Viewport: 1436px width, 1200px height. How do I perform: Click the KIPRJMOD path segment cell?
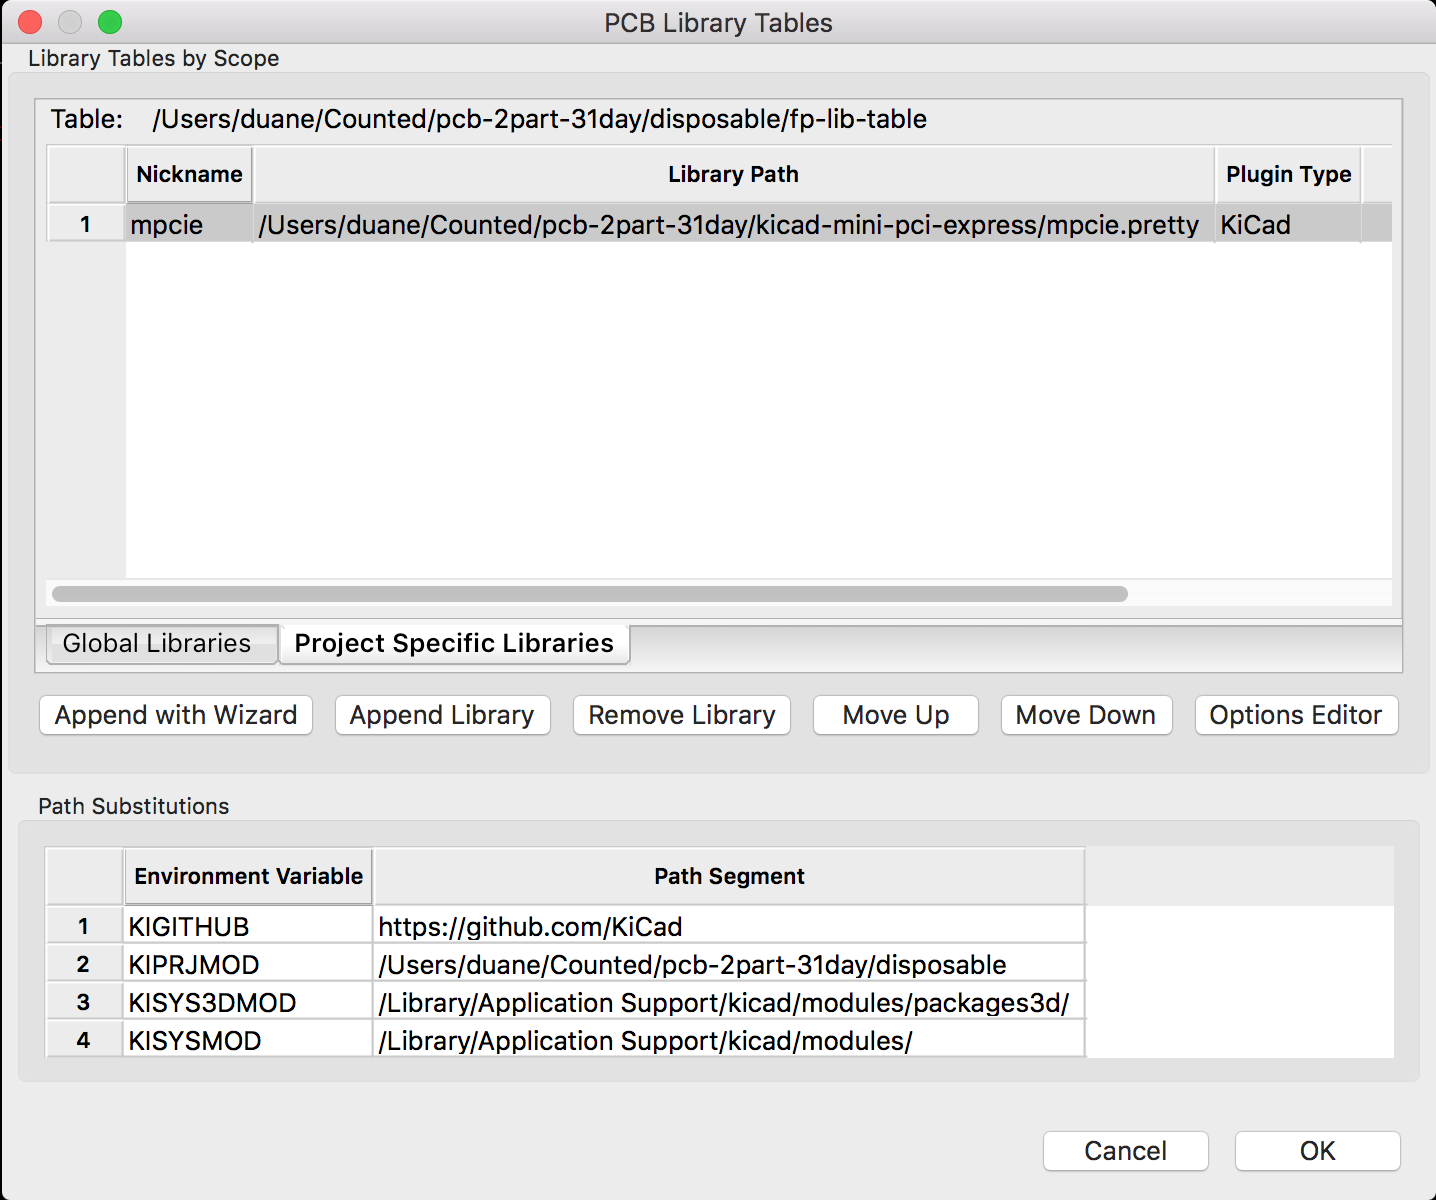tap(728, 965)
